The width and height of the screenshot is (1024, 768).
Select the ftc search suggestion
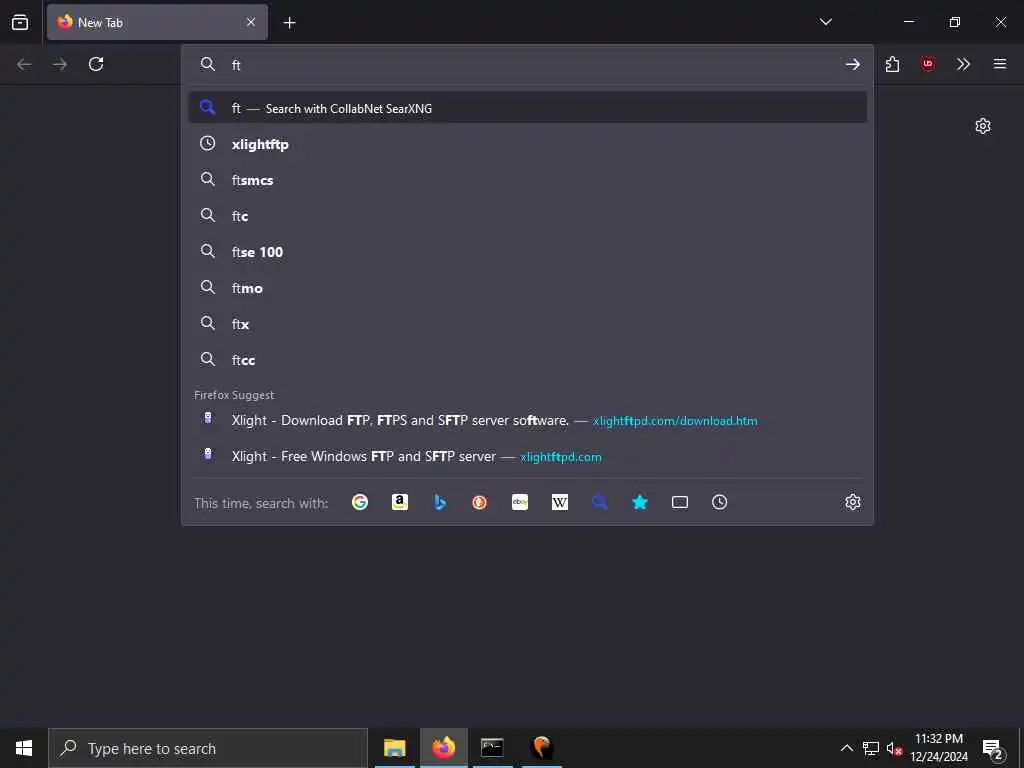(528, 216)
